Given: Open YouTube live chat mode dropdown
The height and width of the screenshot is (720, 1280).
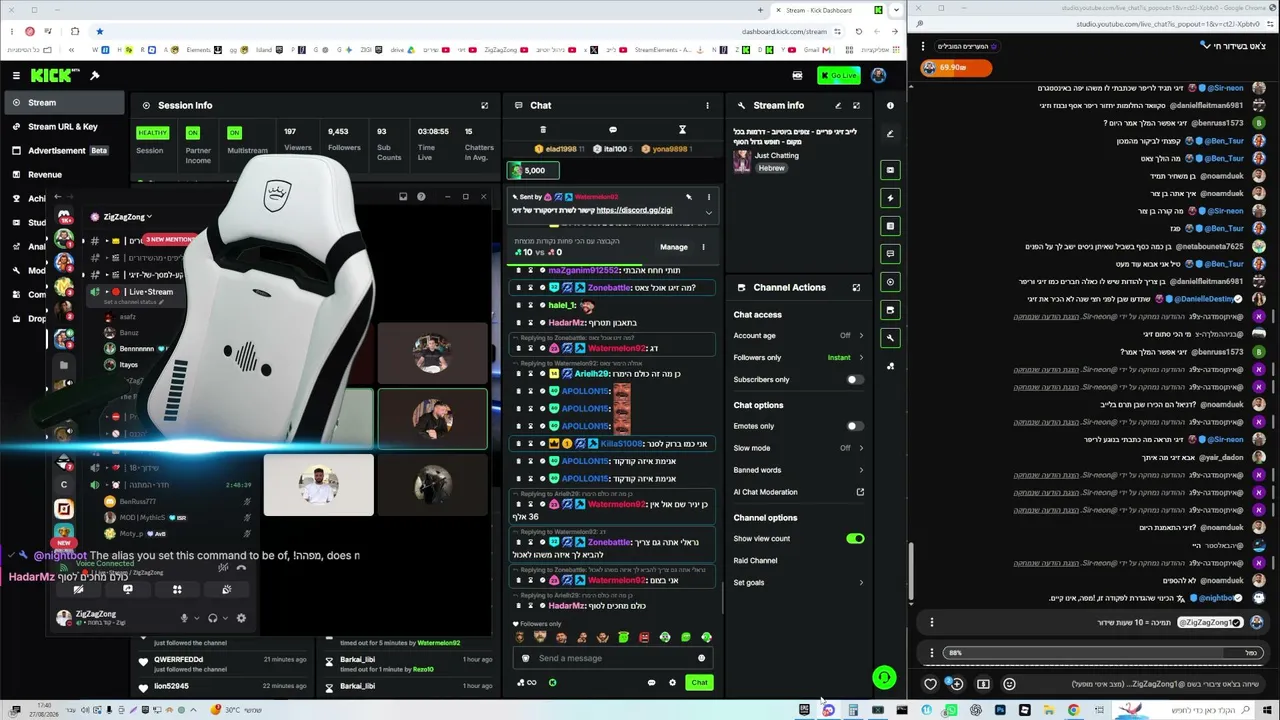Looking at the screenshot, I should pyautogui.click(x=1233, y=46).
